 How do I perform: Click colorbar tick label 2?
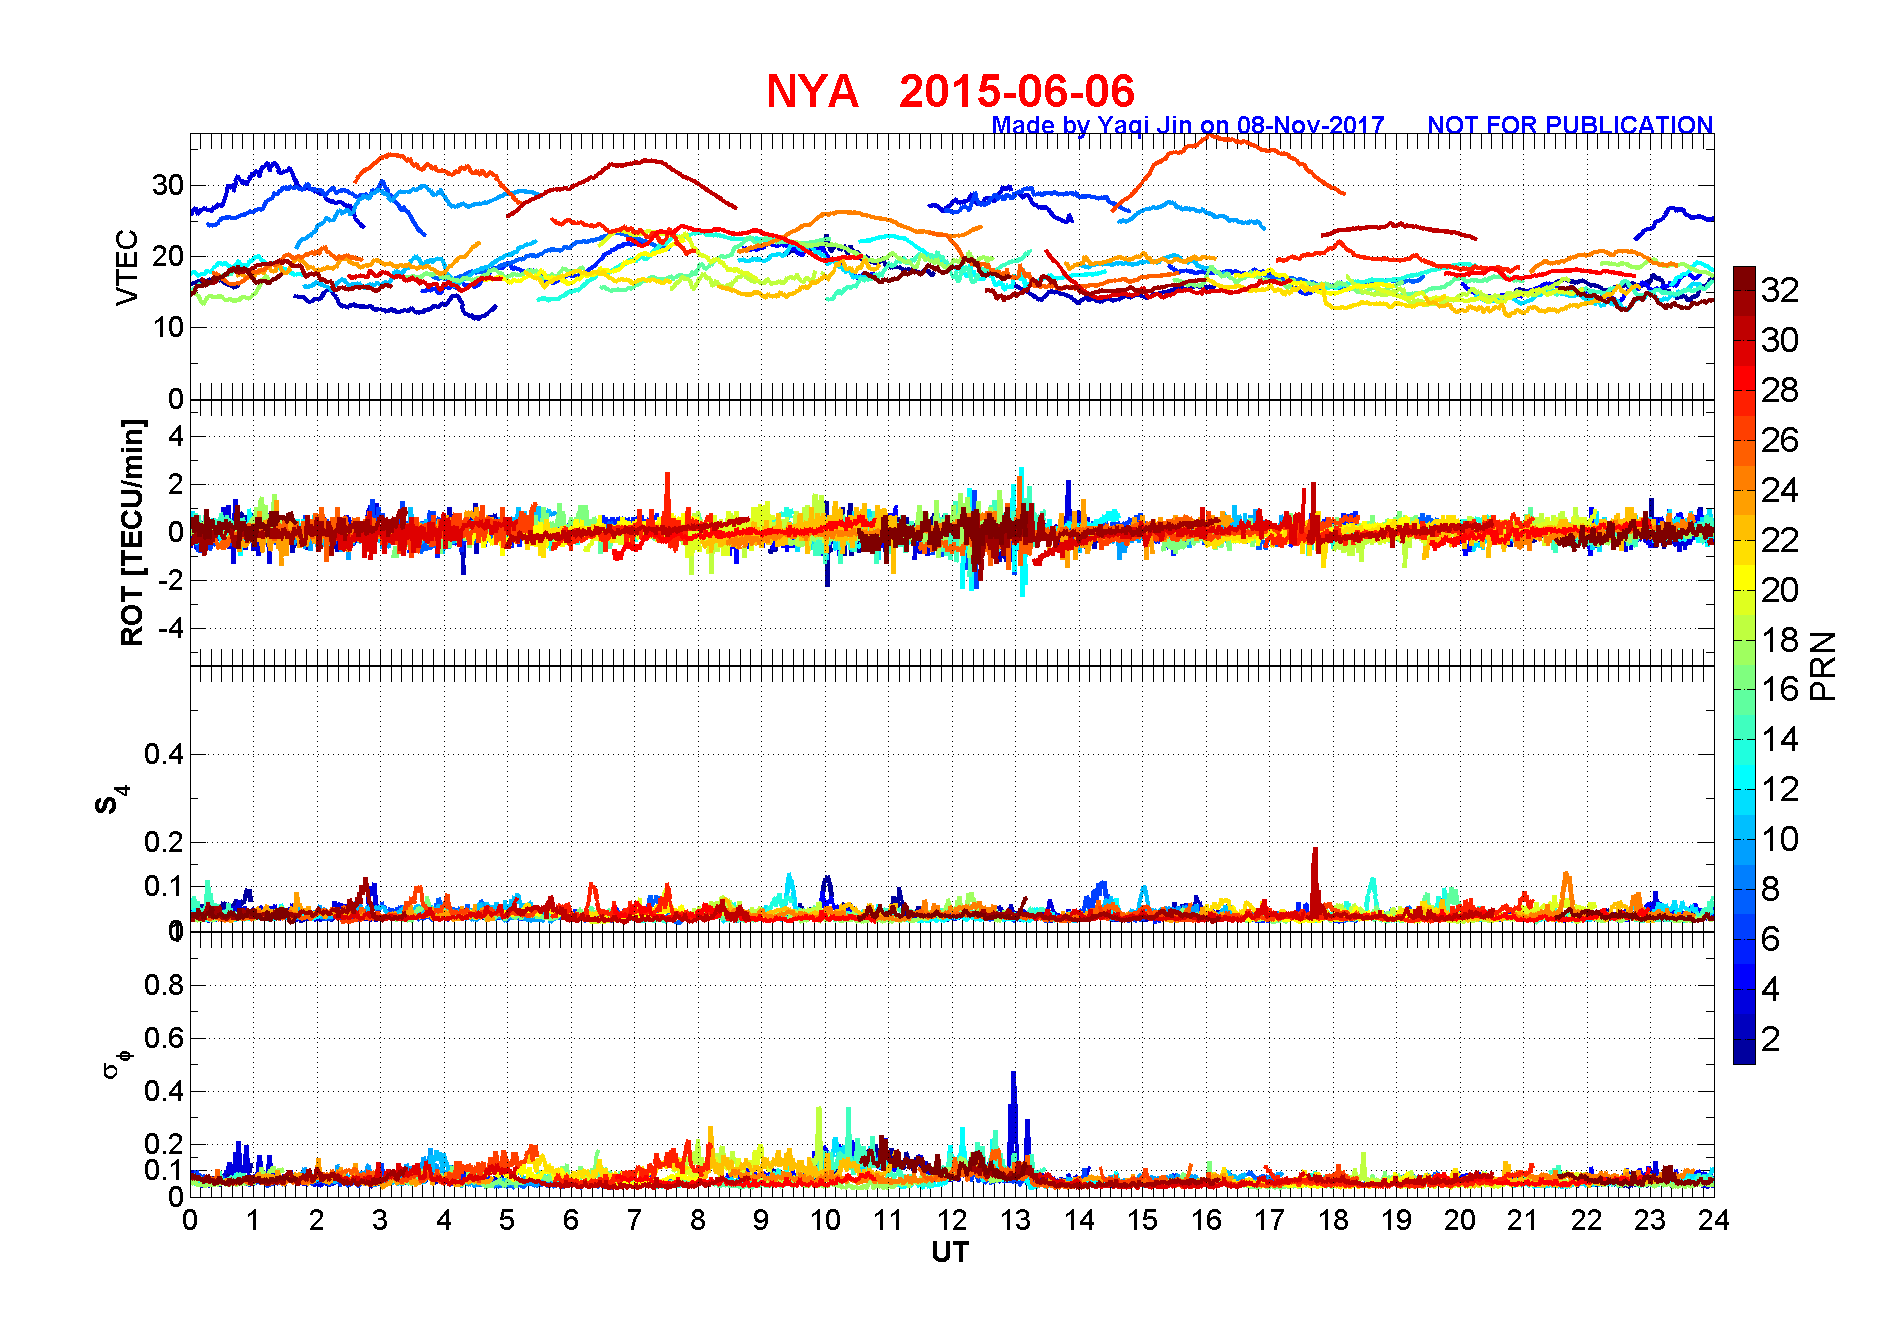1771,1039
